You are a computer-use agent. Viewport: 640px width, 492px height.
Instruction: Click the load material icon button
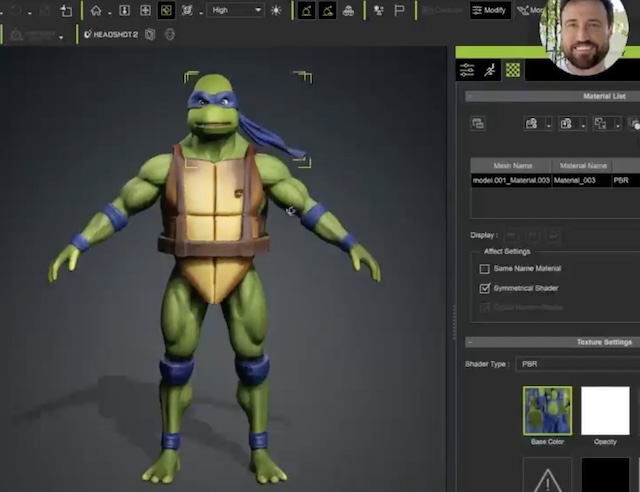(566, 123)
